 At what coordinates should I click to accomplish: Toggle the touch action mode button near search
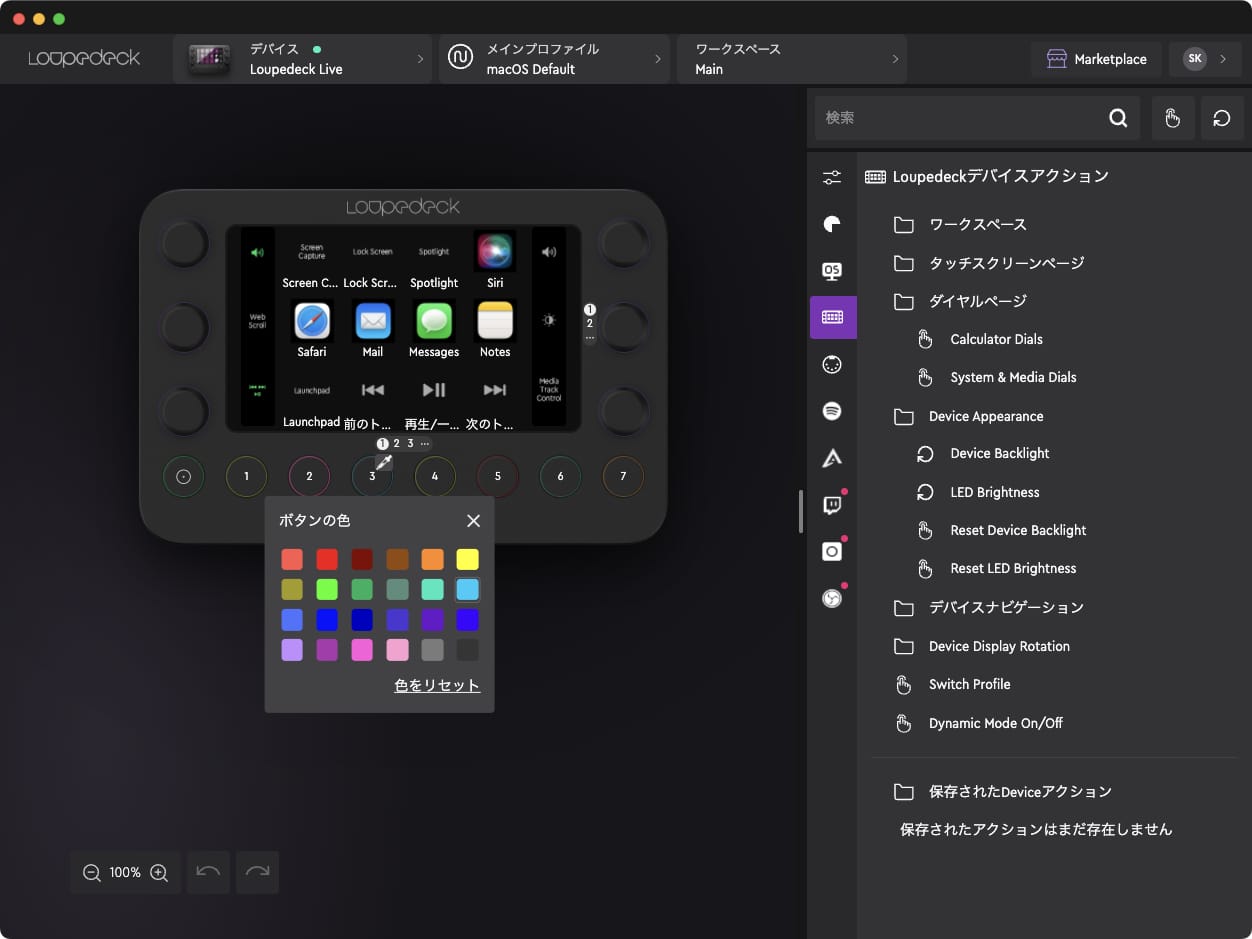point(1172,117)
